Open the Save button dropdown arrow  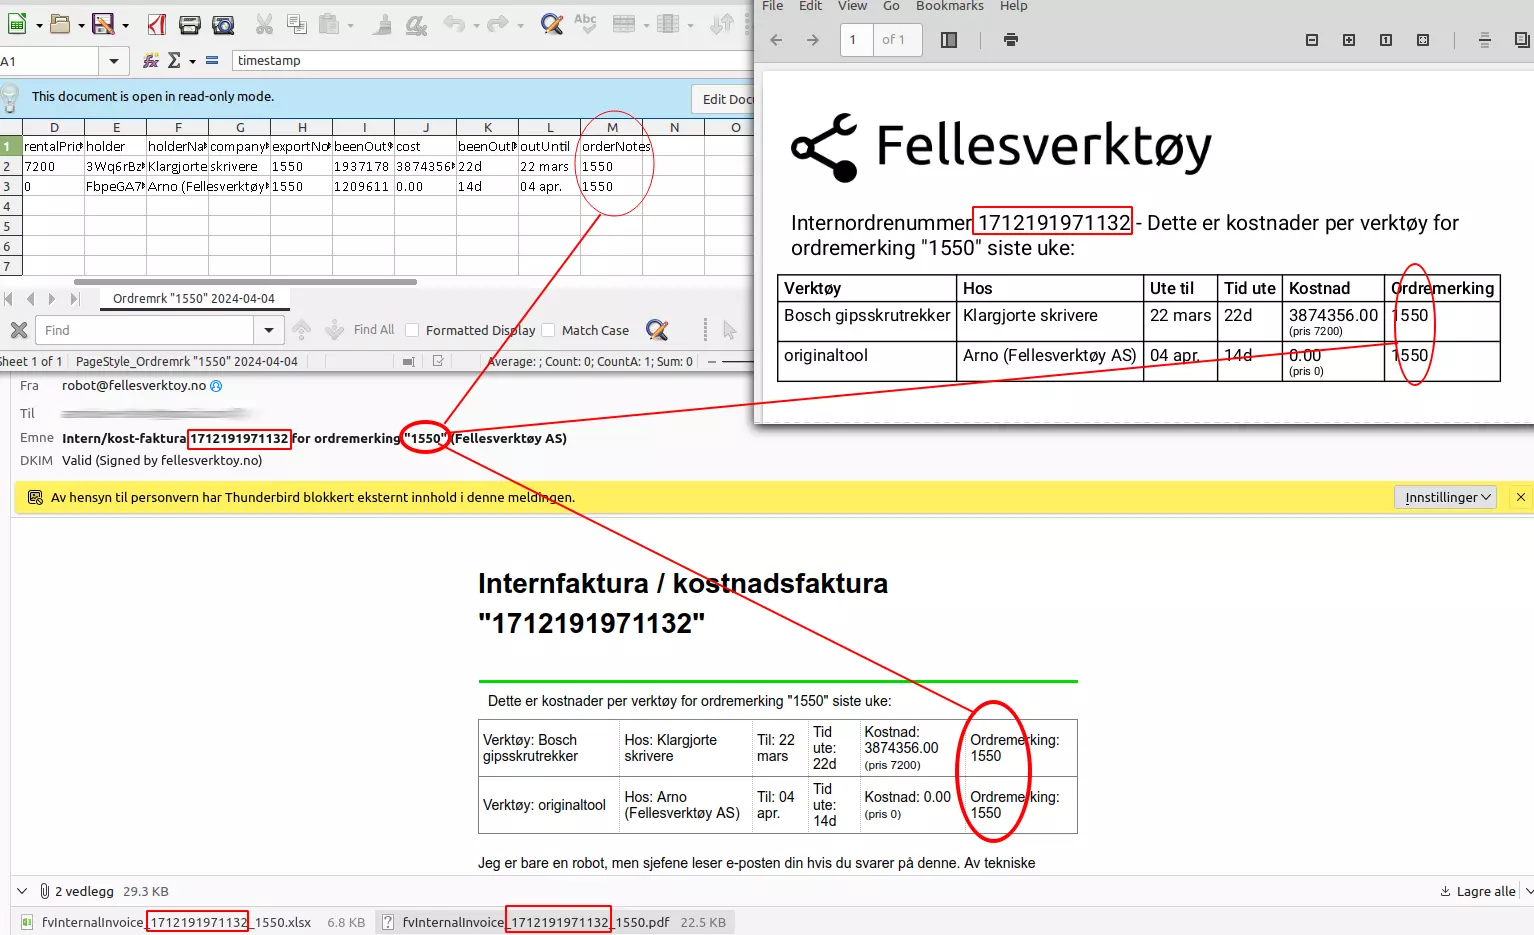click(123, 25)
